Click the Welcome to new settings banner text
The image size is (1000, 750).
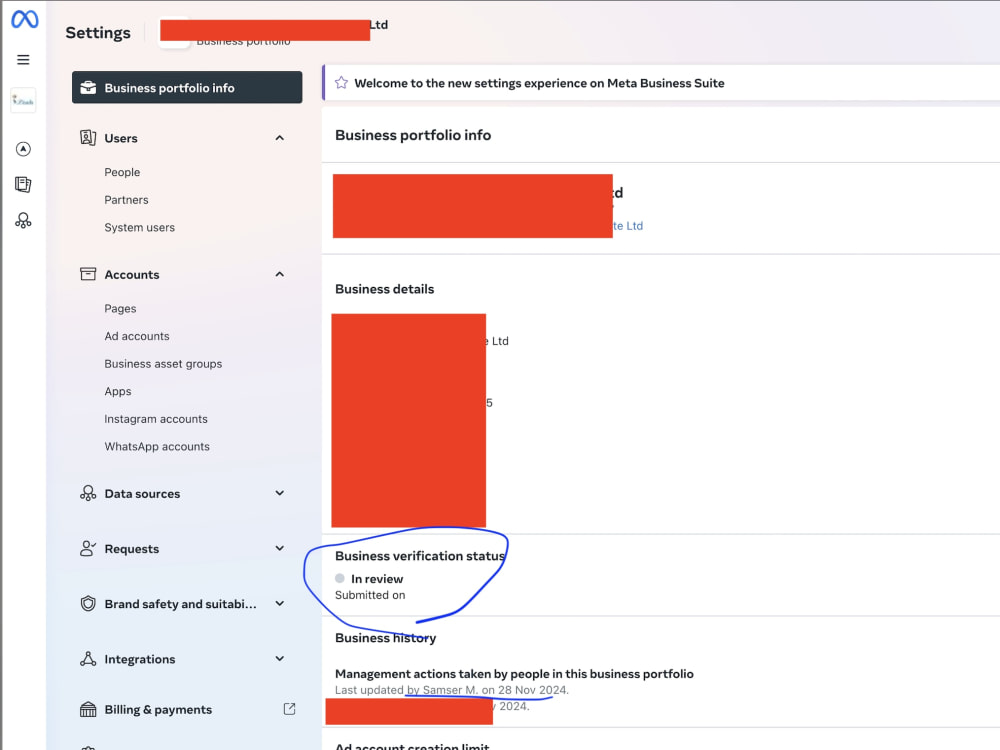pyautogui.click(x=540, y=83)
